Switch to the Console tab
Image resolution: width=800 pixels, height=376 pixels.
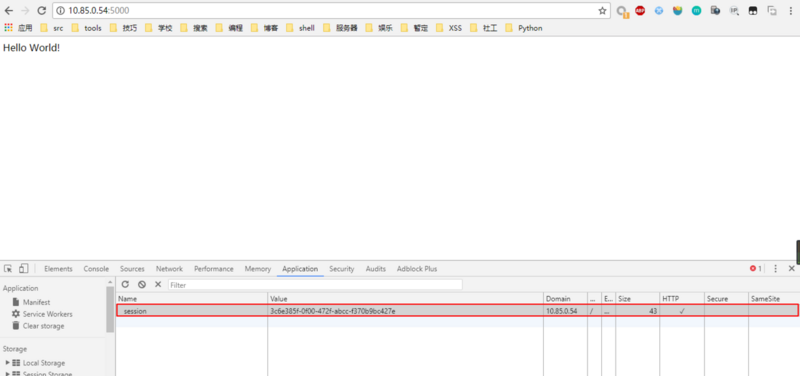tap(96, 269)
